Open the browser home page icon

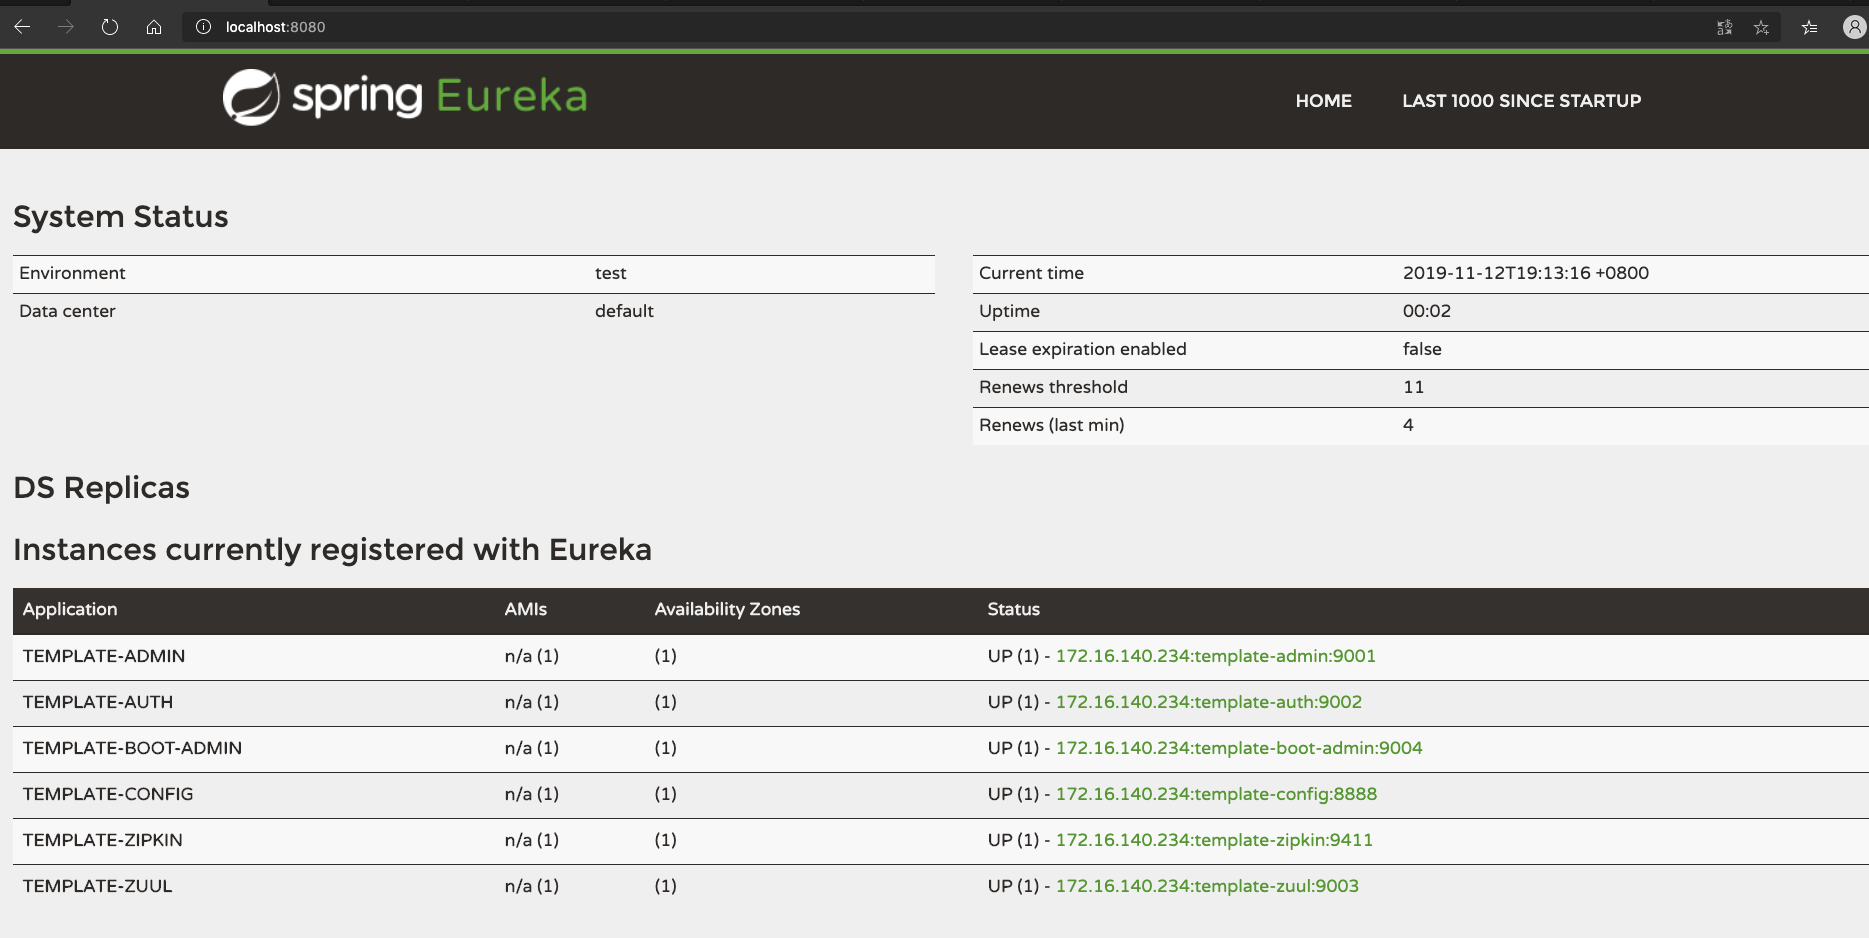[x=154, y=27]
